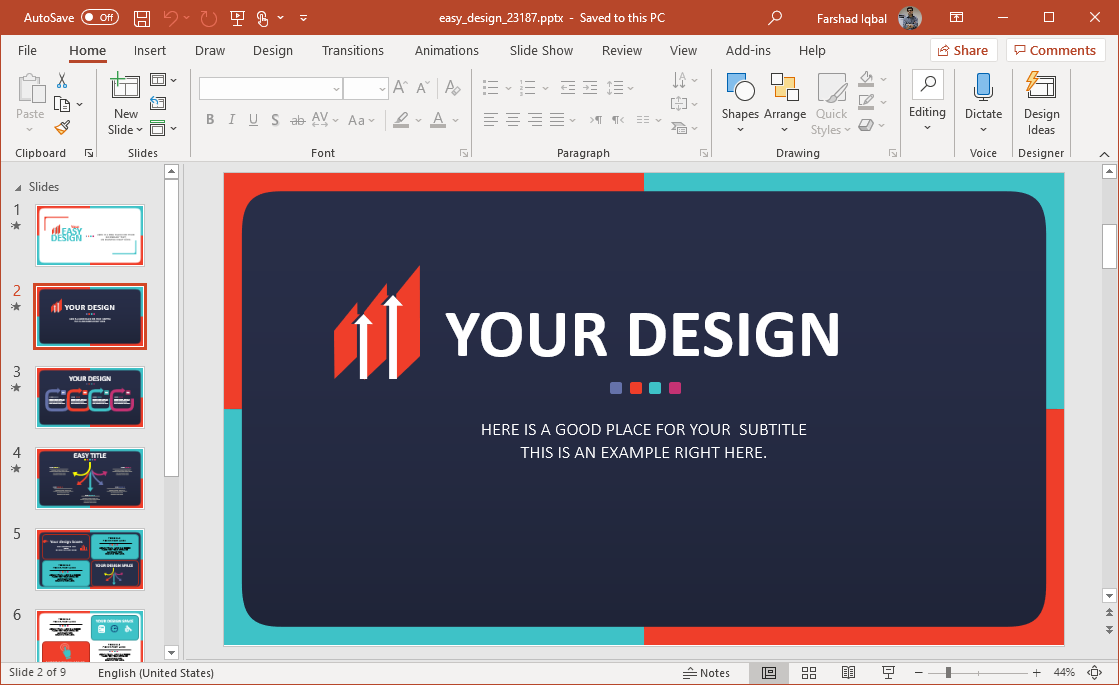The width and height of the screenshot is (1119, 685).
Task: Enable Underline formatting
Action: [253, 119]
